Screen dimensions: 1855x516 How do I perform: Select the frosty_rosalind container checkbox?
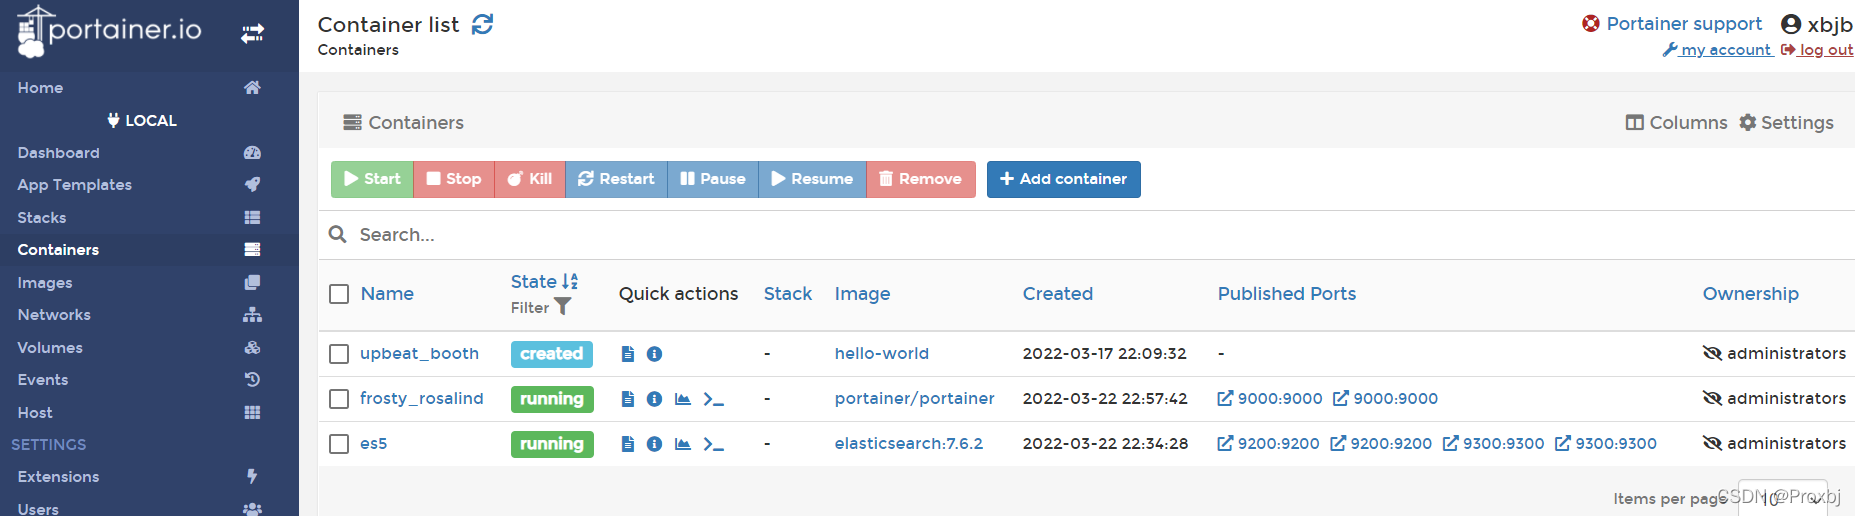(x=339, y=399)
